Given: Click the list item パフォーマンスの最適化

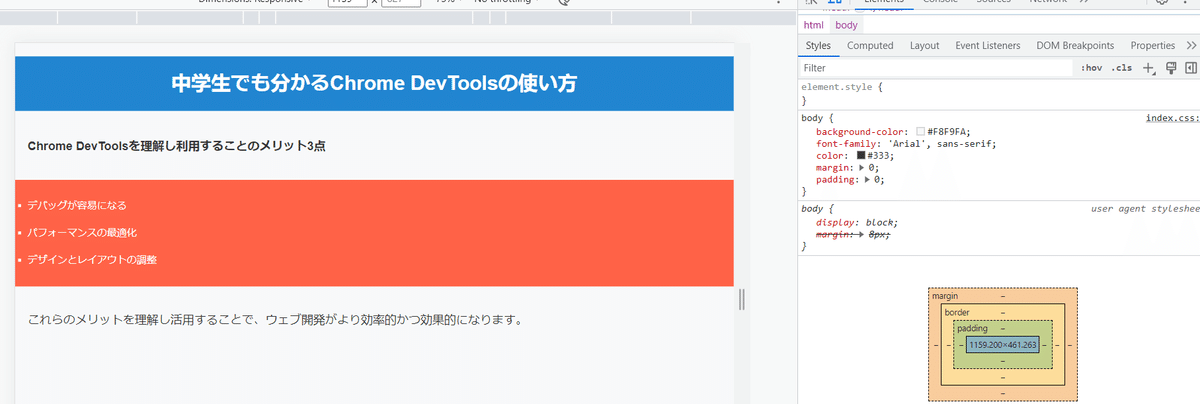Looking at the screenshot, I should click(x=82, y=232).
